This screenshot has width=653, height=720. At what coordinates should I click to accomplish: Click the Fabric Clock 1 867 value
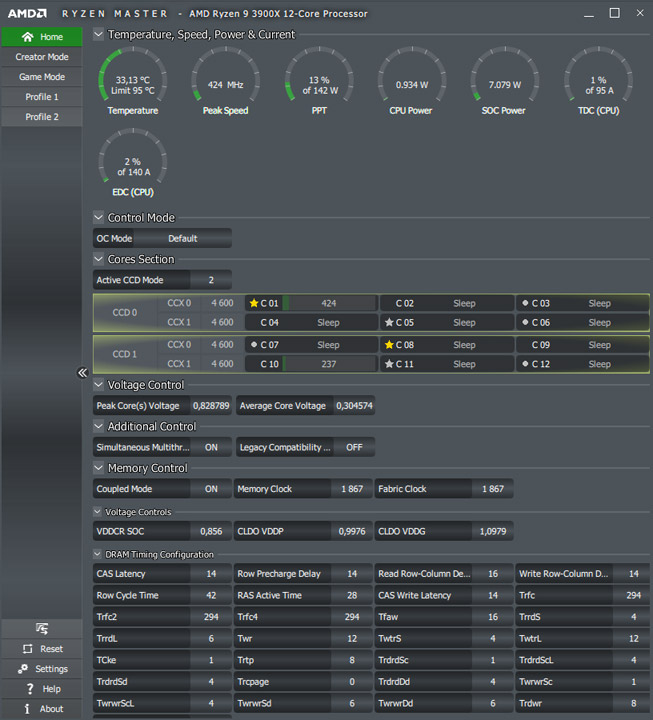[493, 489]
